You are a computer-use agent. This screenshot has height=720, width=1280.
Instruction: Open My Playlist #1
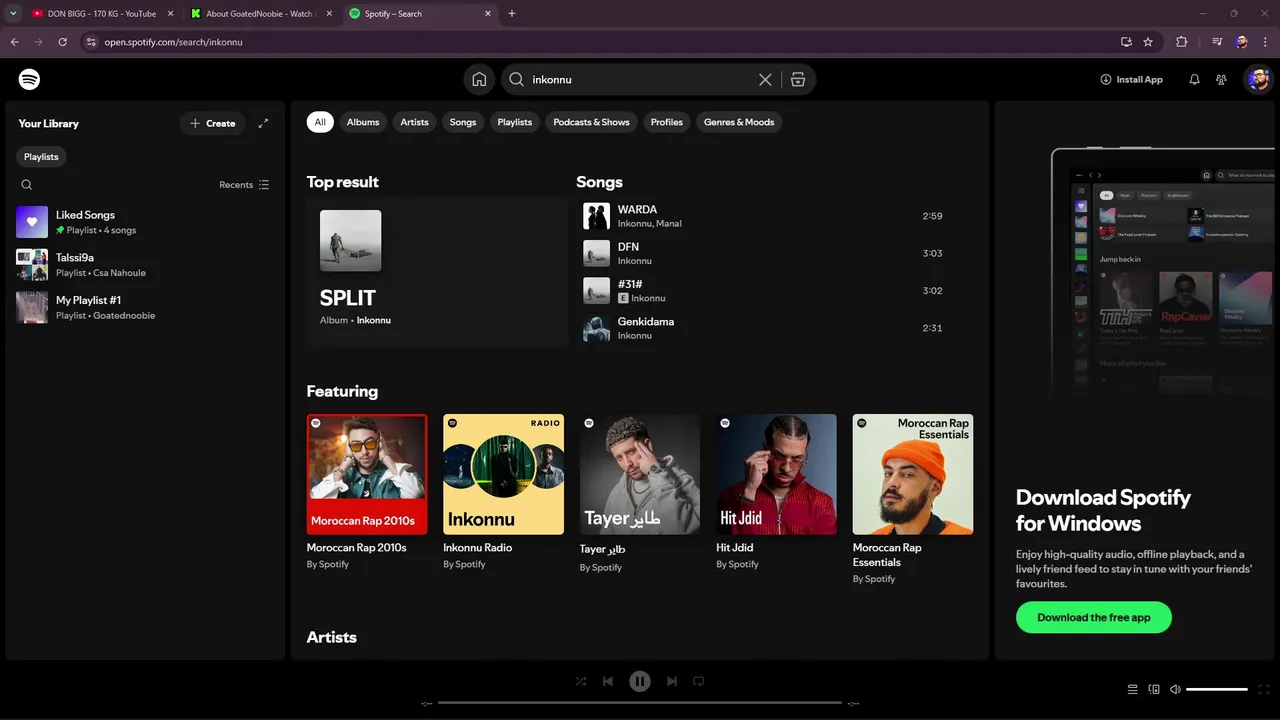pos(145,307)
